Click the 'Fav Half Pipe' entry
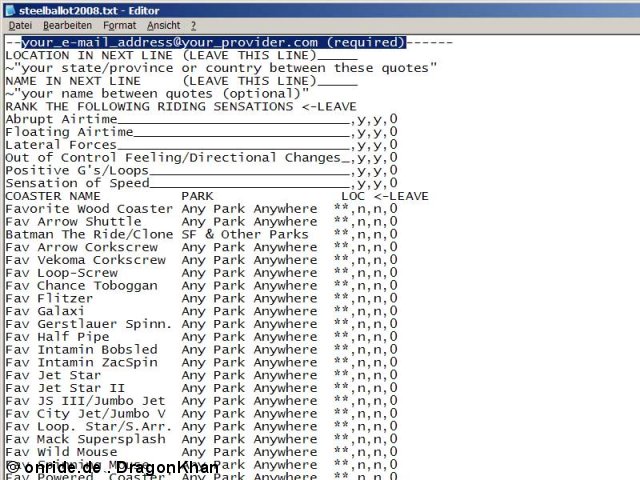Viewport: 640px width, 480px height. coord(57,337)
